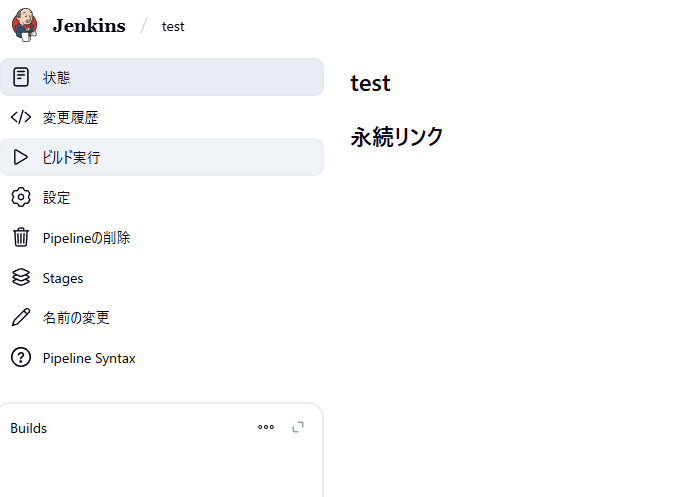Click the Pipeline Syntax question mark icon
678x497 pixels.
21,358
